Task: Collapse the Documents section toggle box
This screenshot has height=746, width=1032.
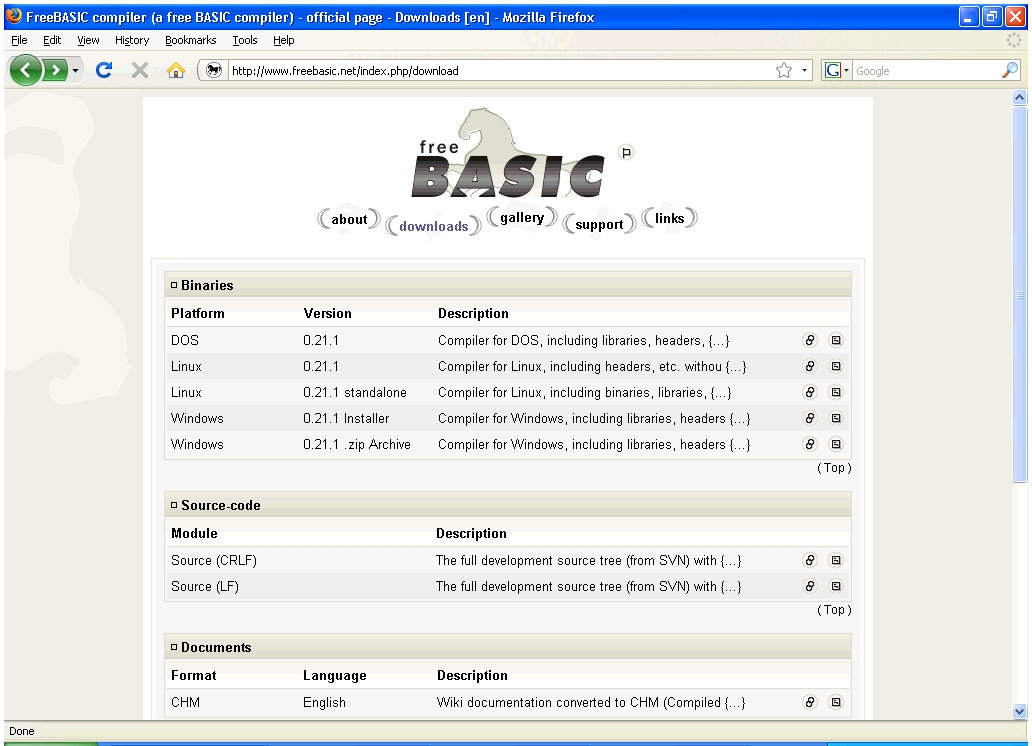Action: pos(174,647)
